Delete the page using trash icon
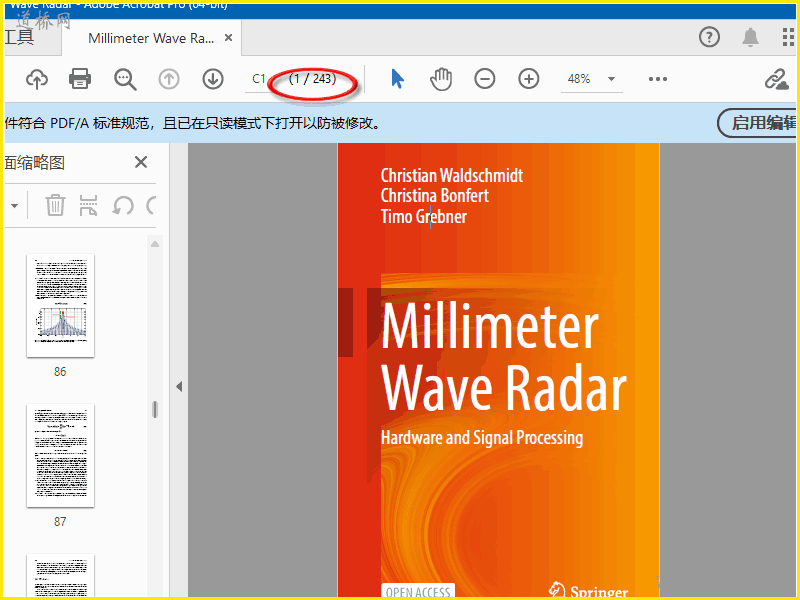Image resolution: width=800 pixels, height=600 pixels. (56, 206)
